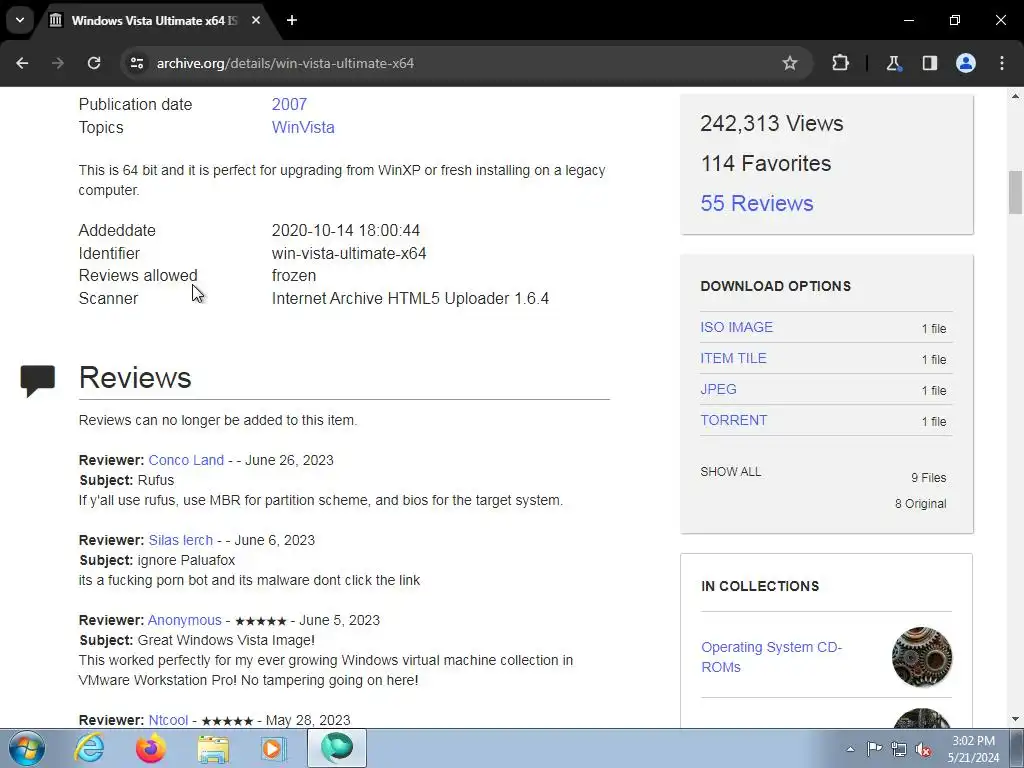This screenshot has height=768, width=1024.
Task: Select the Windows Vista Ultimate x64 tab
Action: coord(153,21)
